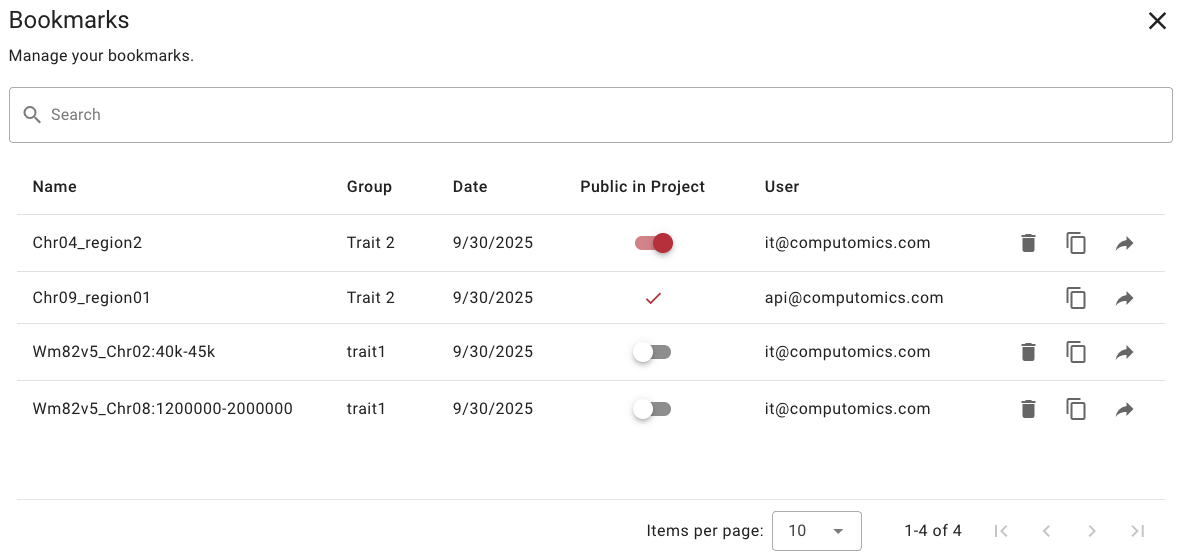The height and width of the screenshot is (560, 1185).
Task: Jump to the last page
Action: [1137, 531]
